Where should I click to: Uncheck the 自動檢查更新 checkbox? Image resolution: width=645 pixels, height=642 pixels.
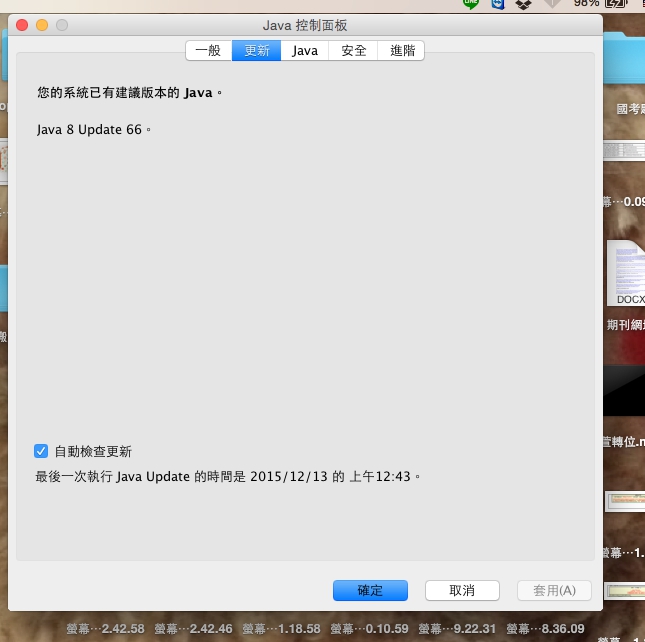coord(41,451)
